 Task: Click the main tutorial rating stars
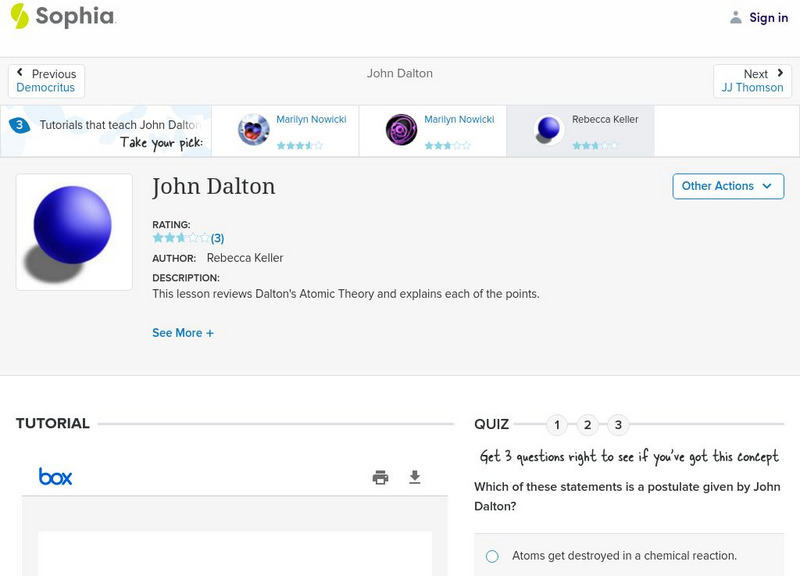pyautogui.click(x=181, y=238)
